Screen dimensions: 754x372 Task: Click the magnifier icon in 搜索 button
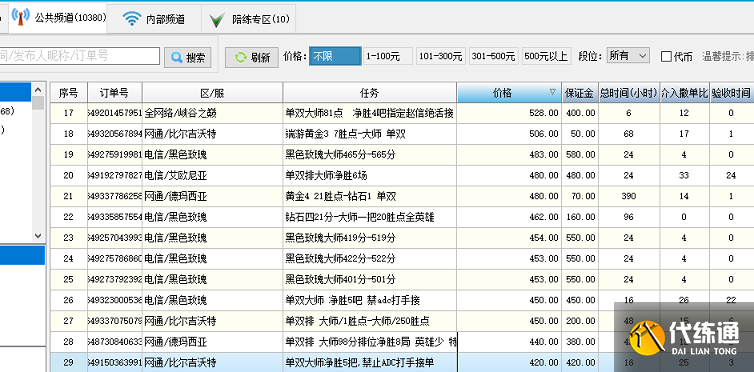pyautogui.click(x=176, y=58)
